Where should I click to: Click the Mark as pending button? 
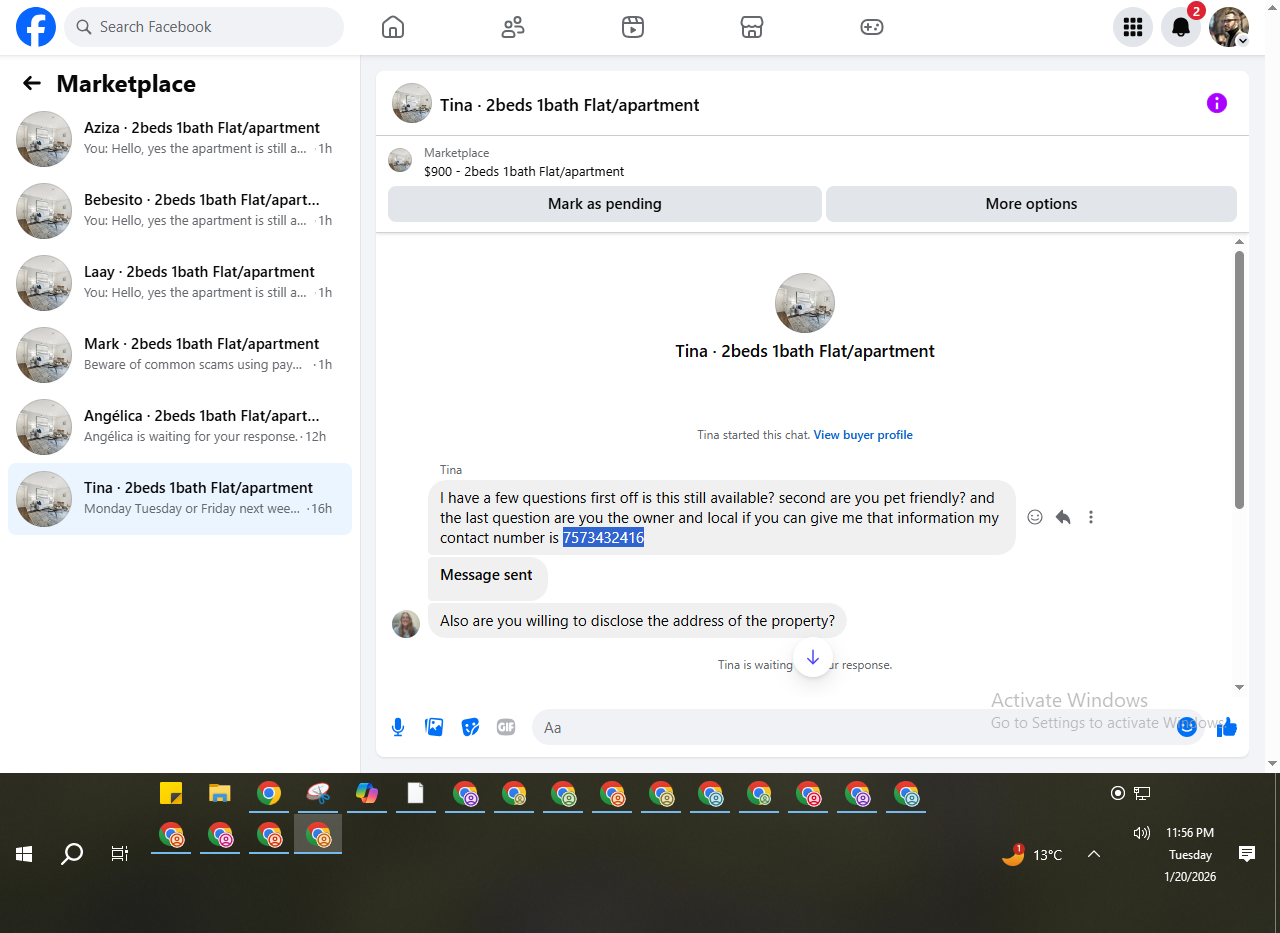click(x=605, y=204)
